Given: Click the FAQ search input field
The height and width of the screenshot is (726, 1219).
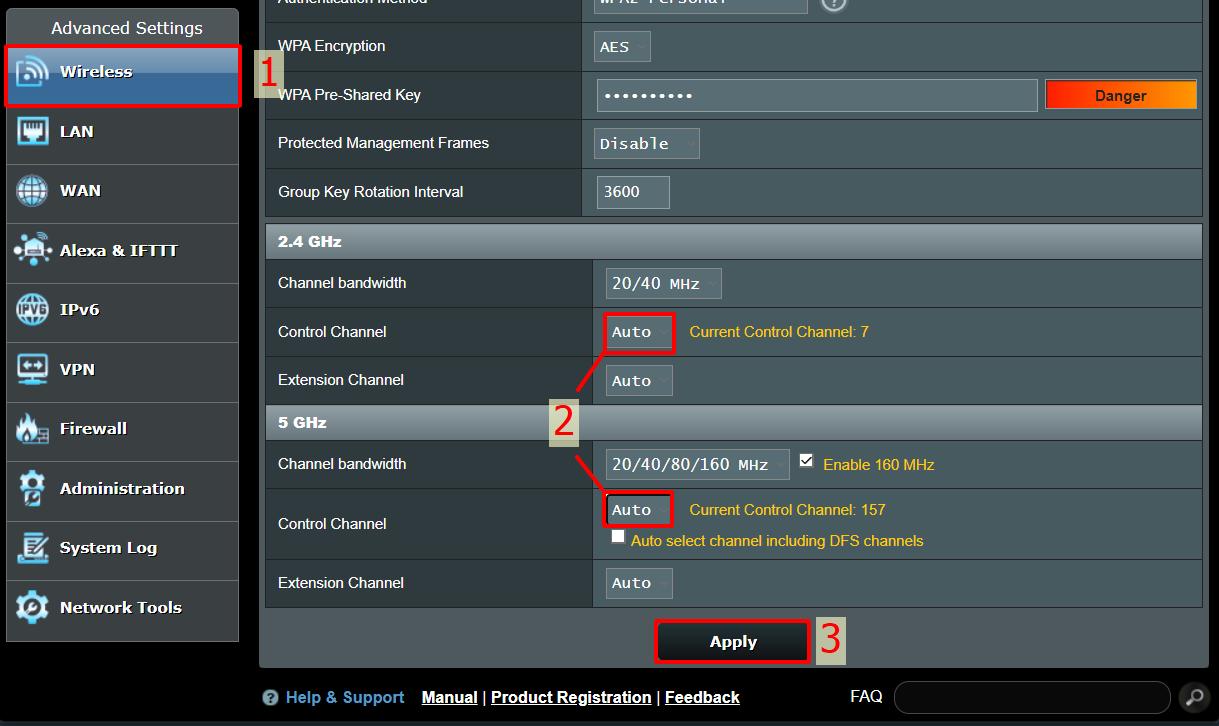Looking at the screenshot, I should [x=1032, y=697].
